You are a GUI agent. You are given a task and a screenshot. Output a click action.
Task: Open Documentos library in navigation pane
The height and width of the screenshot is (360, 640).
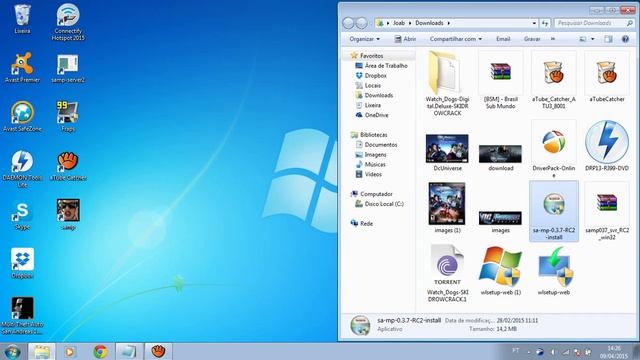pyautogui.click(x=376, y=144)
